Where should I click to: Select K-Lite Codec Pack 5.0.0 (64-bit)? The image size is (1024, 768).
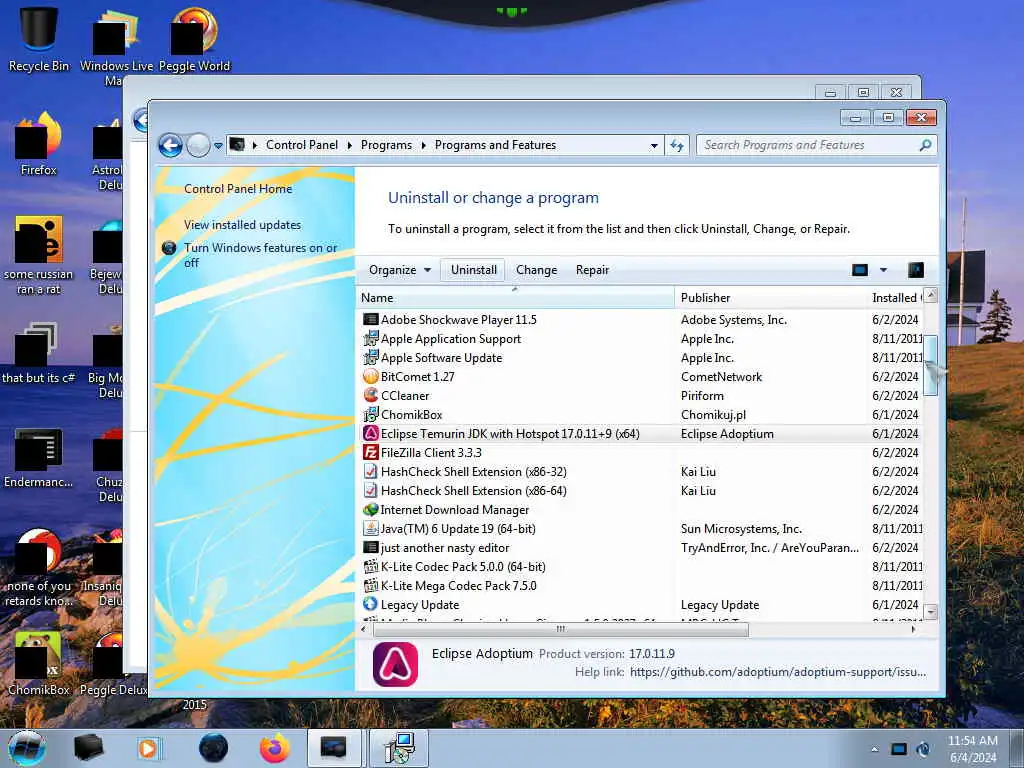coord(463,567)
